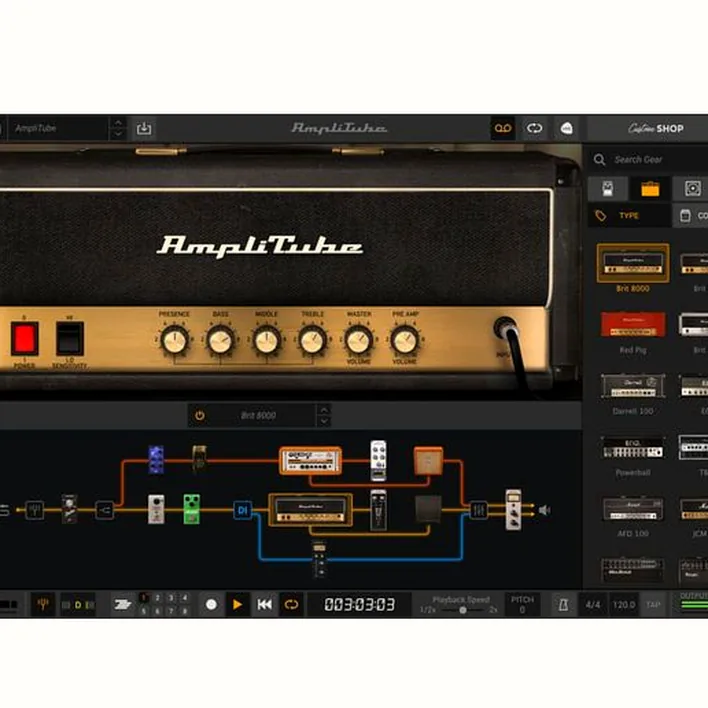Toggle the metronome icon

click(x=563, y=605)
